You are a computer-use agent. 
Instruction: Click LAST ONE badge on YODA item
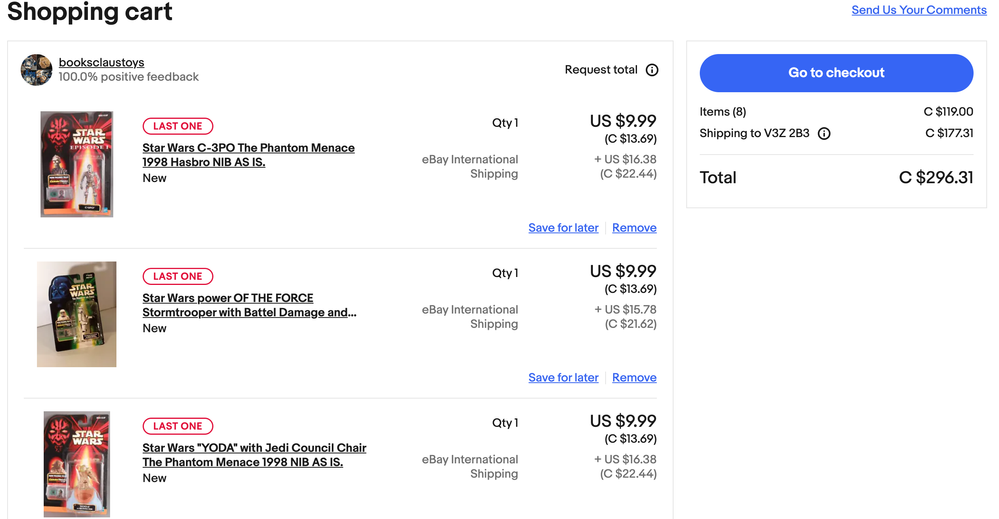tap(178, 426)
